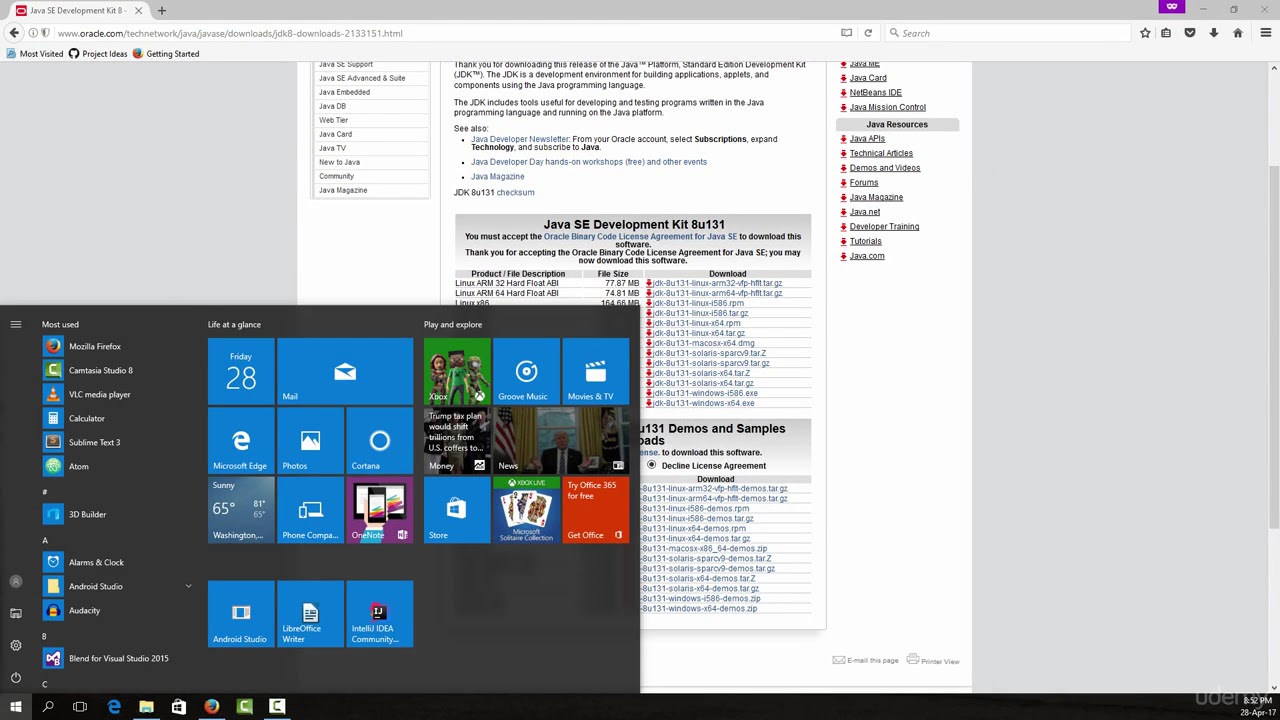Open the Store tile
The width and height of the screenshot is (1280, 720).
tap(456, 509)
